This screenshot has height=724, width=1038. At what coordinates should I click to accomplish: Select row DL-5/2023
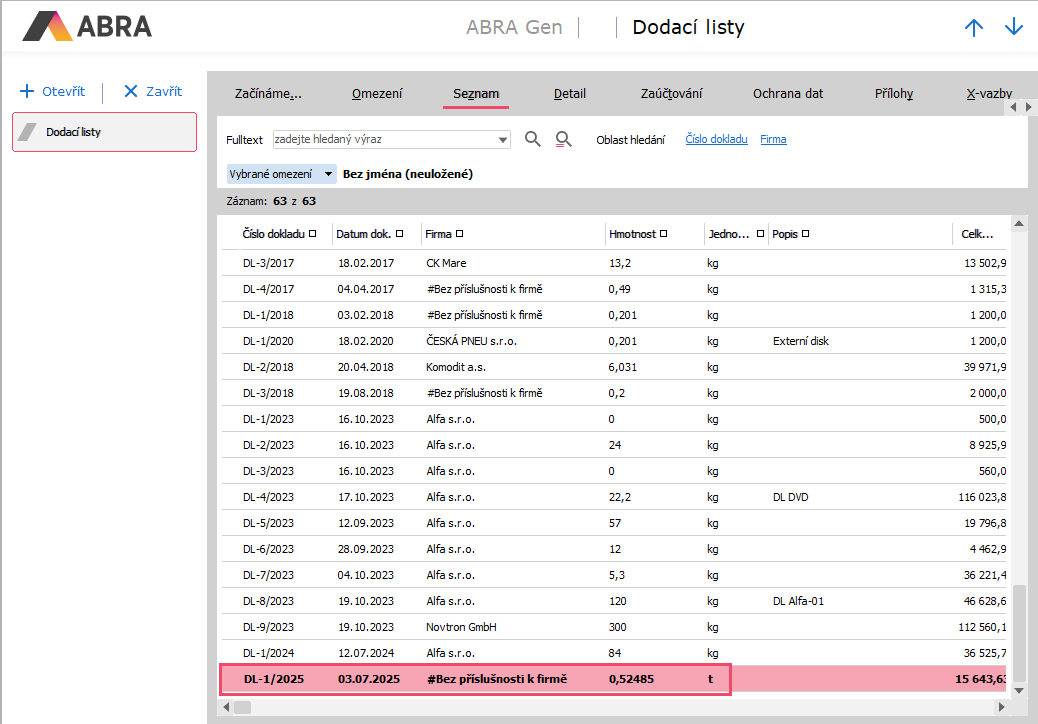coord(614,523)
